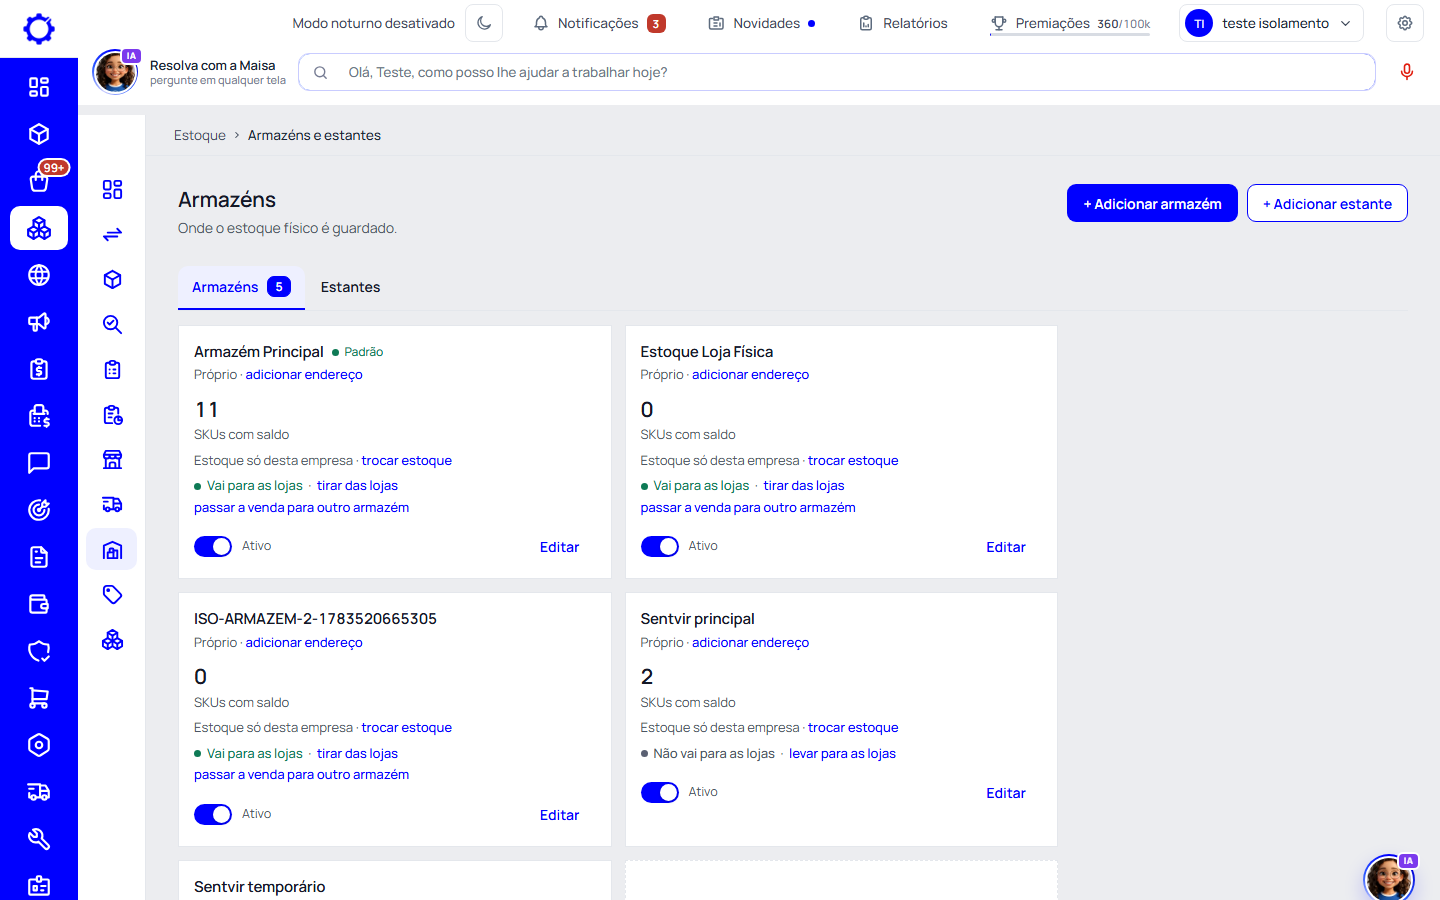Activate the red microphone voice input
This screenshot has height=900, width=1440.
(x=1407, y=72)
